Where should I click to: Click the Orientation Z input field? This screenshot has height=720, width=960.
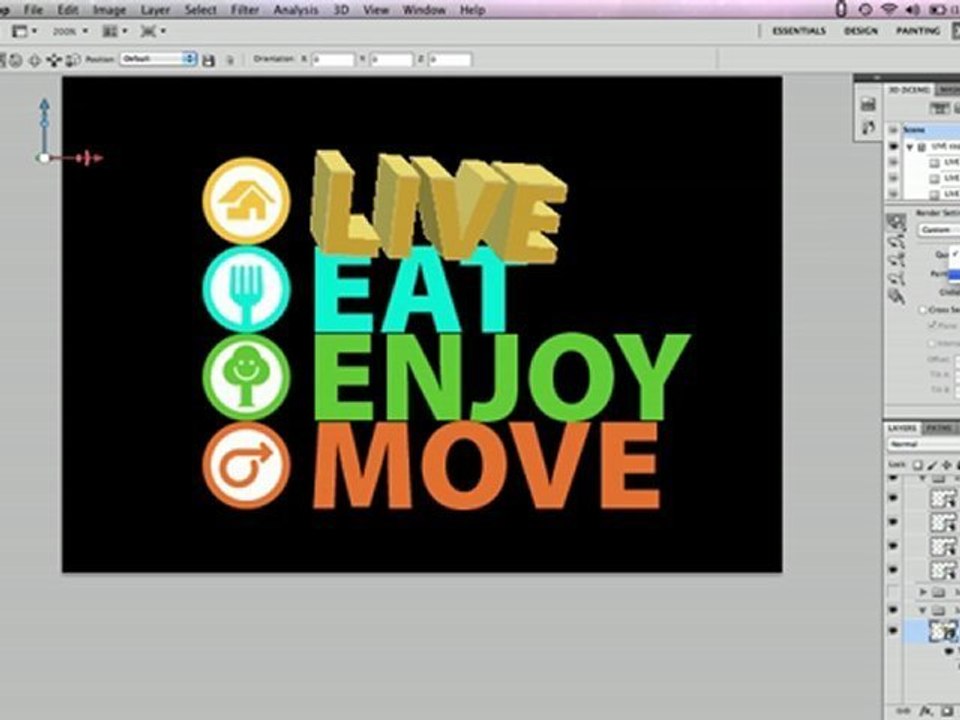450,59
